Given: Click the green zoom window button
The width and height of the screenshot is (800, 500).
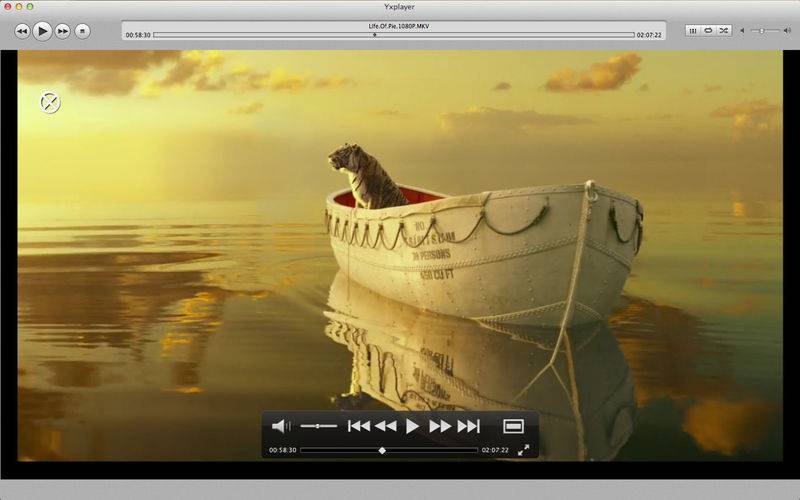Looking at the screenshot, I should click(x=30, y=7).
